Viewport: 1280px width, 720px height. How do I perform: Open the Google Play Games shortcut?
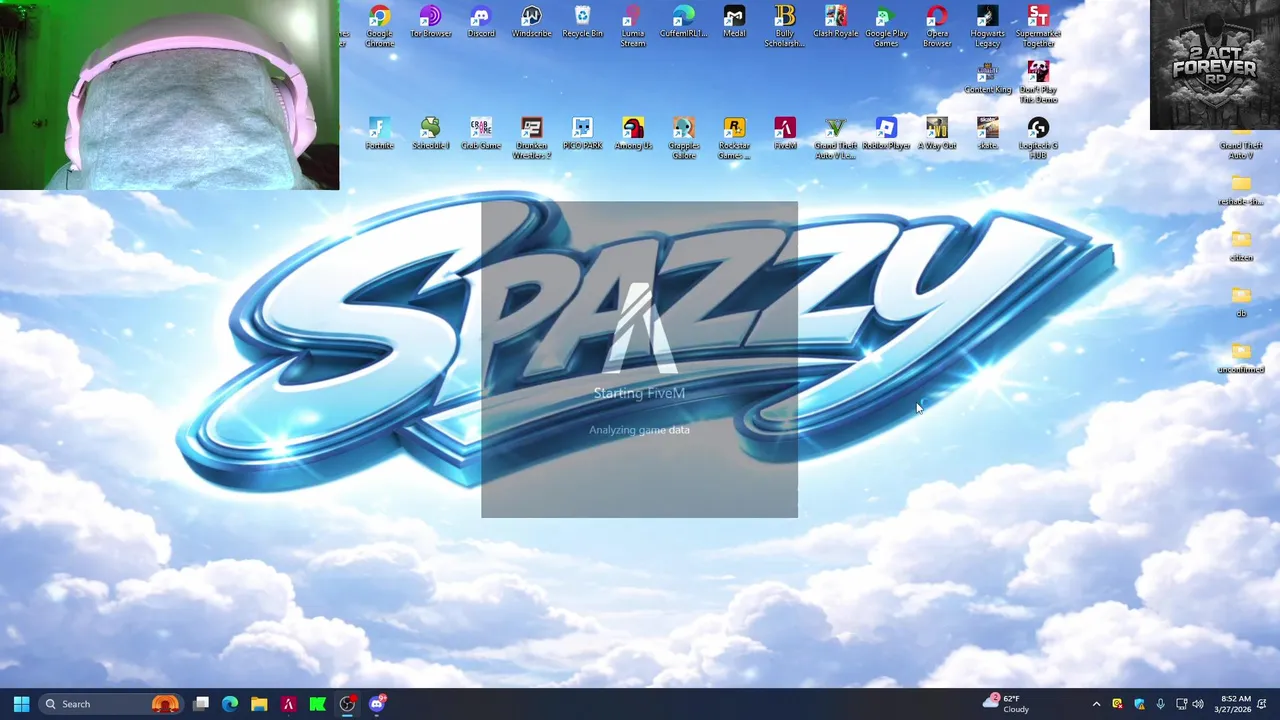886,26
